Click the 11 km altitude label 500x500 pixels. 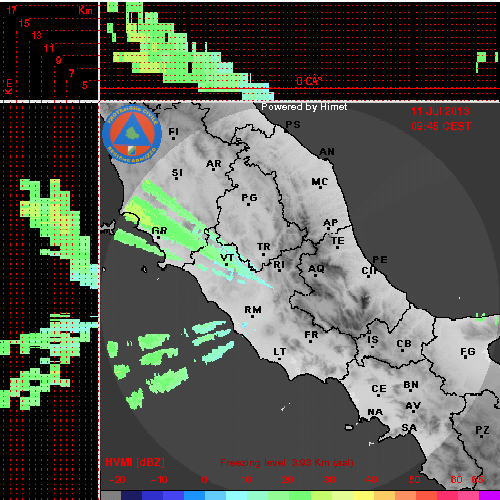click(49, 48)
